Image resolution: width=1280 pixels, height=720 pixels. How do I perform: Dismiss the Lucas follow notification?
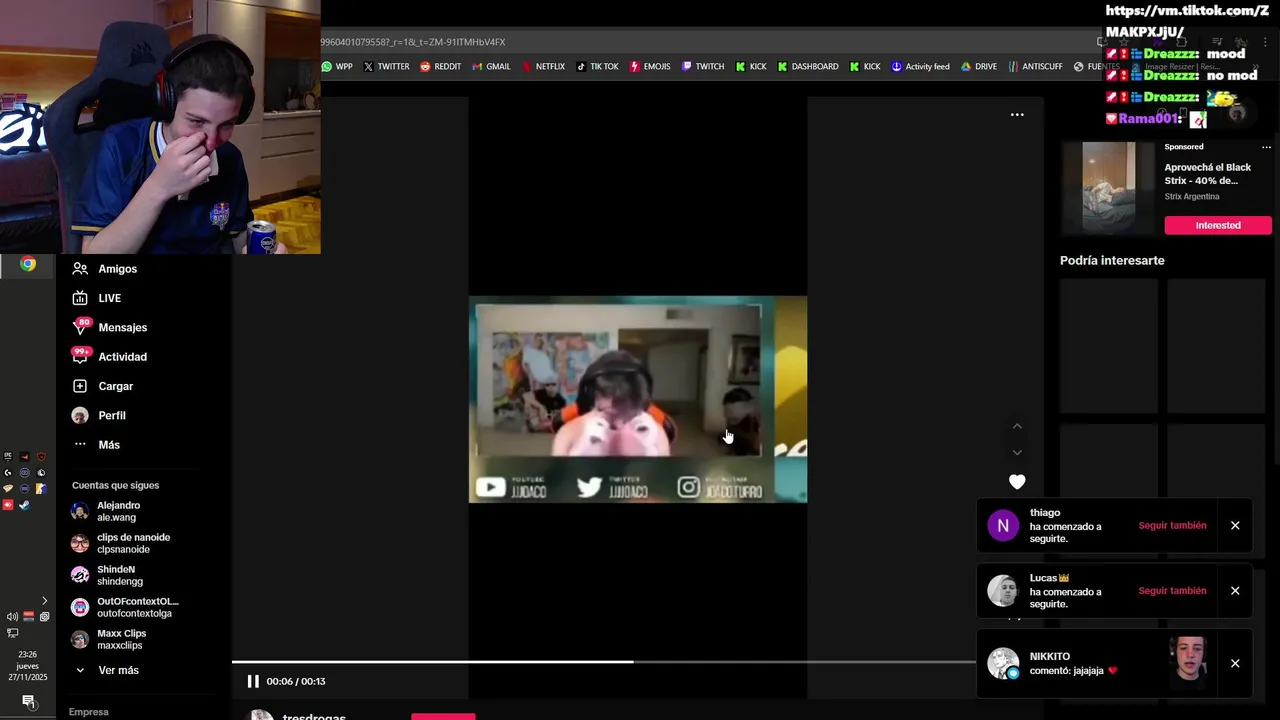pyautogui.click(x=1235, y=591)
